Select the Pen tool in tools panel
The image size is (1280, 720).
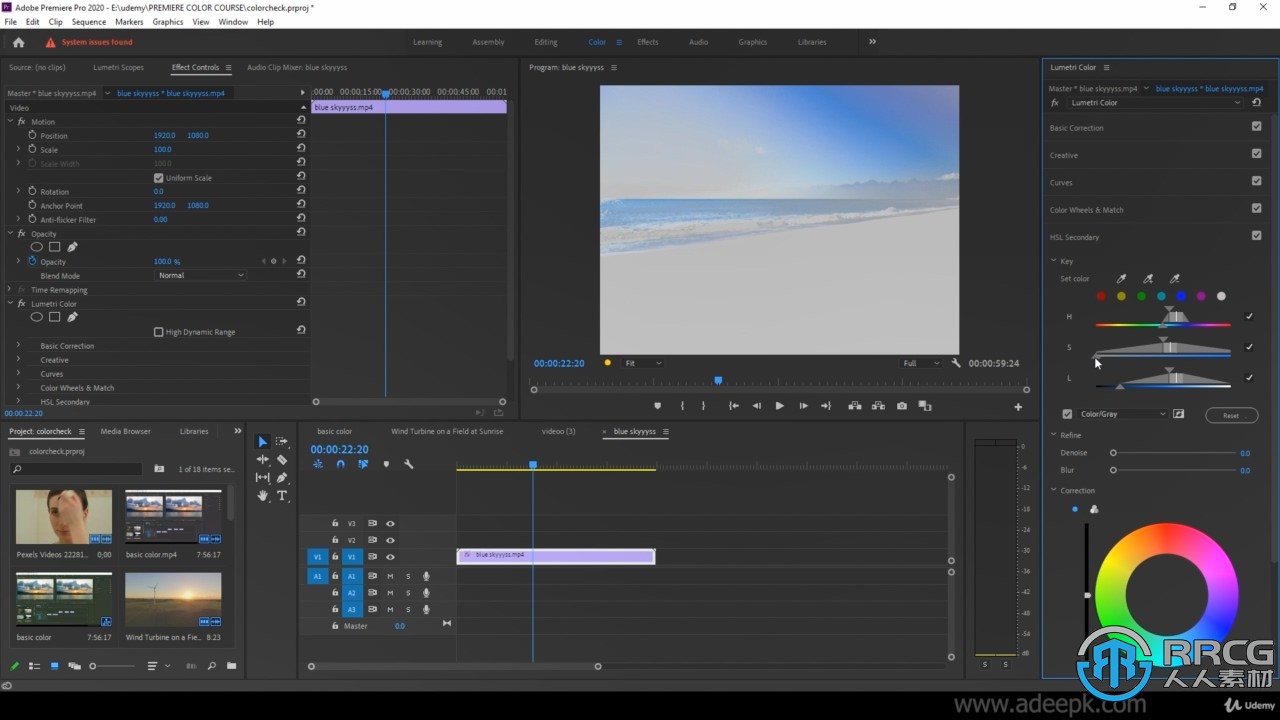[x=282, y=477]
